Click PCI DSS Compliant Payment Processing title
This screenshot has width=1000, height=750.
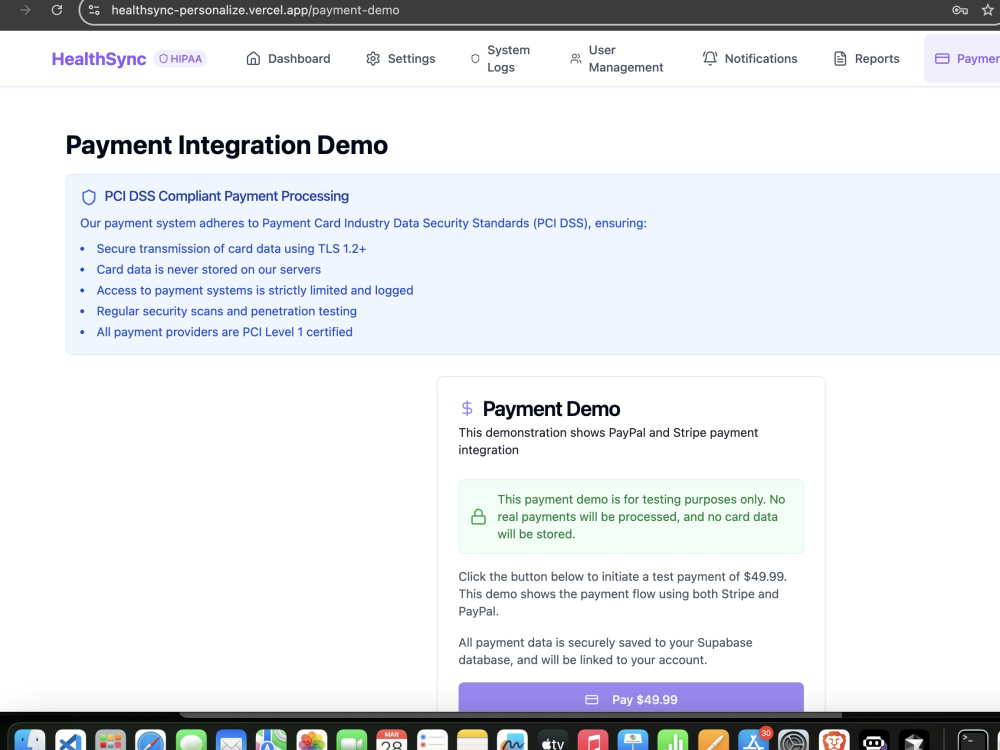[226, 196]
